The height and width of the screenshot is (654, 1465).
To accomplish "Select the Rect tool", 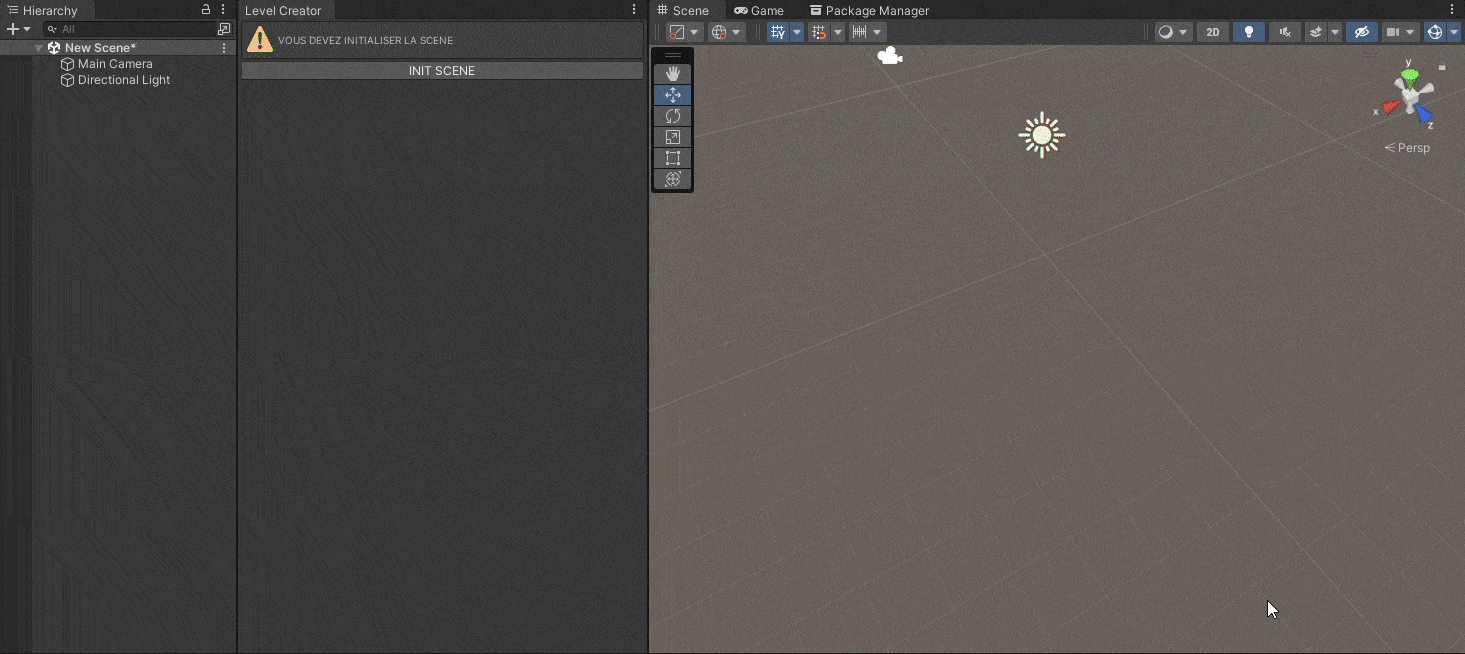I will (x=672, y=158).
